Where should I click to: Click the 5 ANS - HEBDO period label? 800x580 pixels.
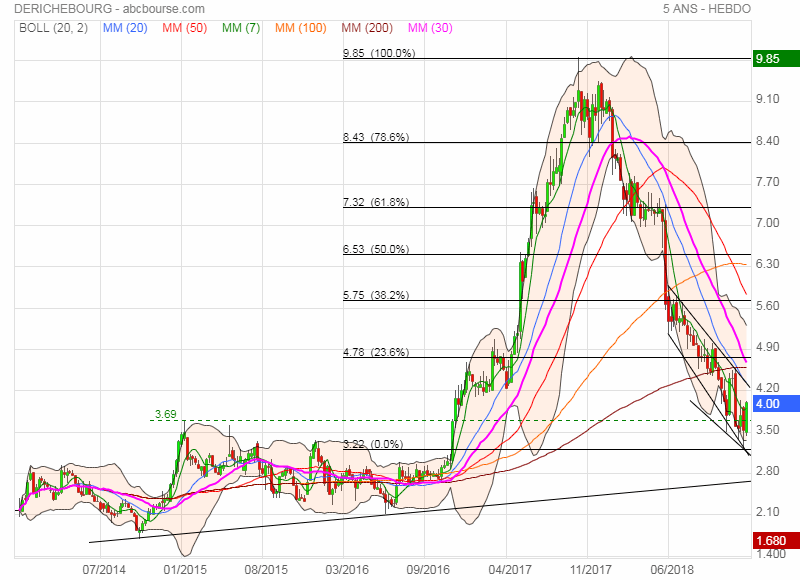coord(707,9)
